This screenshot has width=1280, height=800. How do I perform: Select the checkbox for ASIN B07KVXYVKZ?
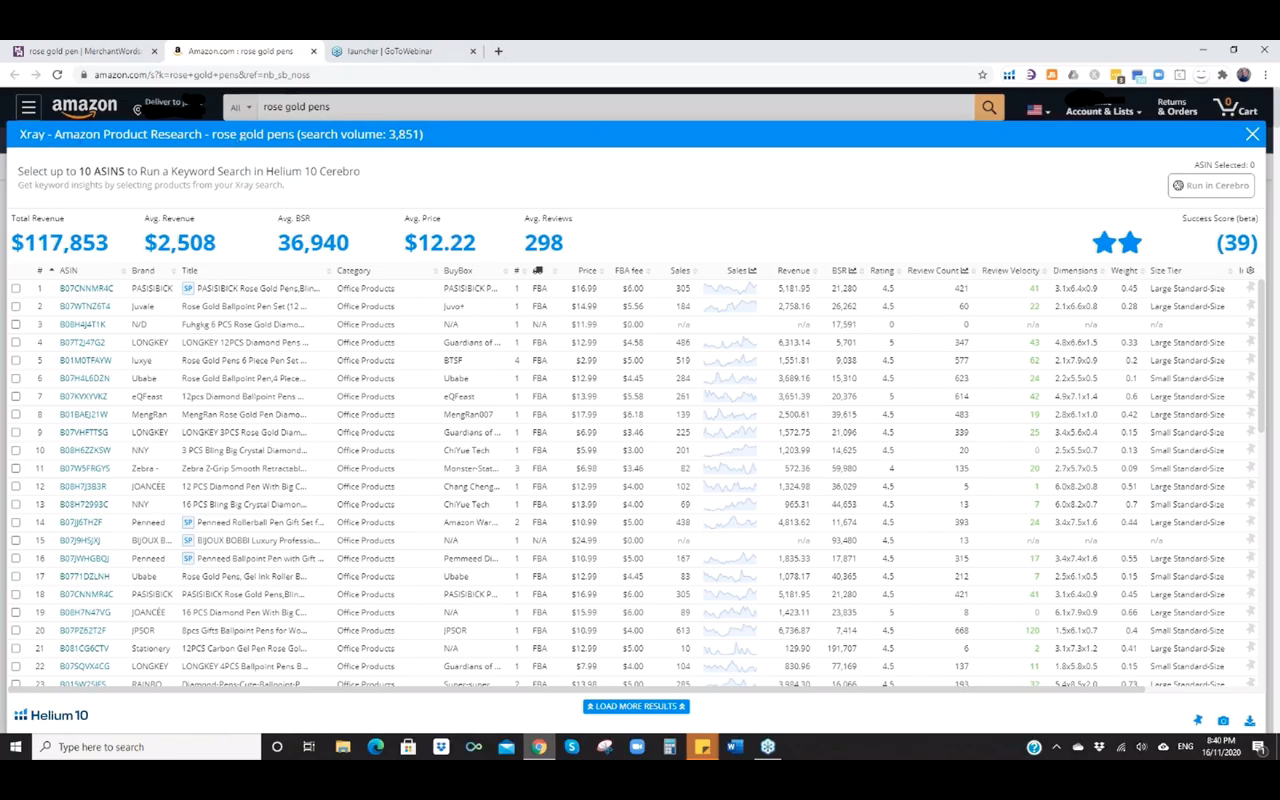click(x=16, y=396)
